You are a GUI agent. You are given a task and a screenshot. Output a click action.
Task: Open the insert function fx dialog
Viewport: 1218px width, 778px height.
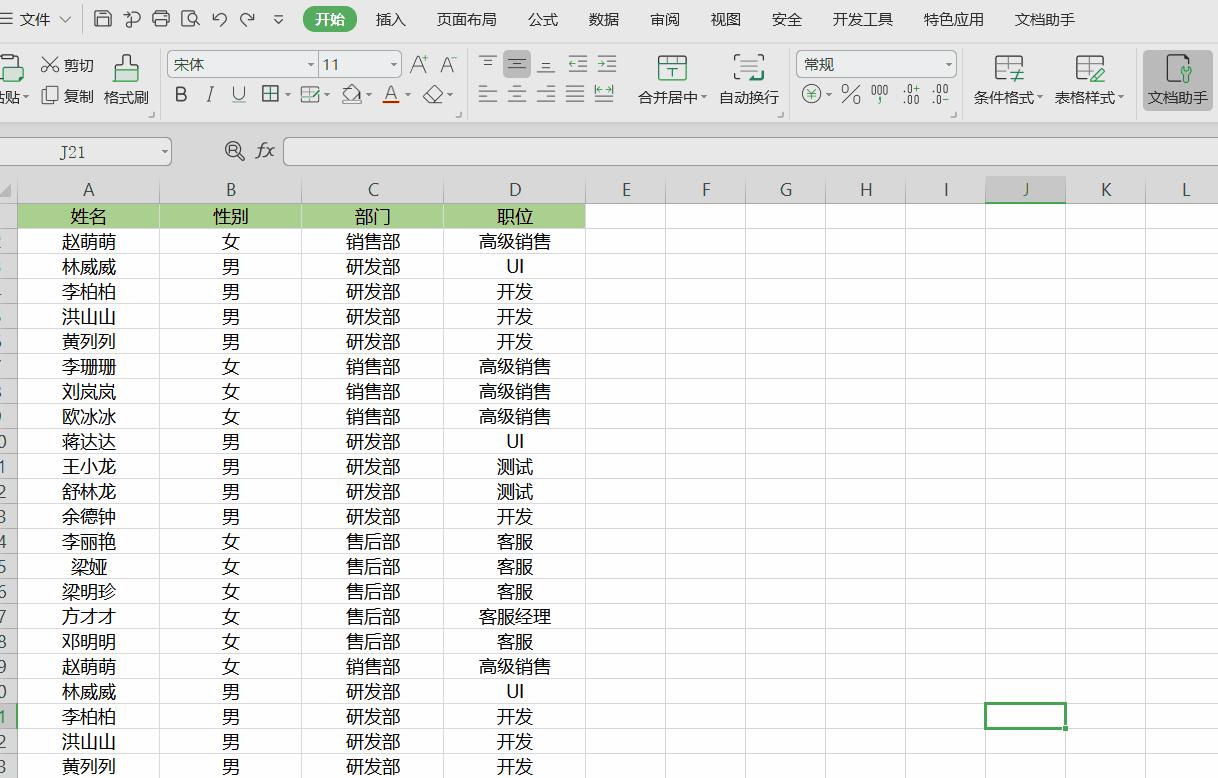[x=265, y=151]
